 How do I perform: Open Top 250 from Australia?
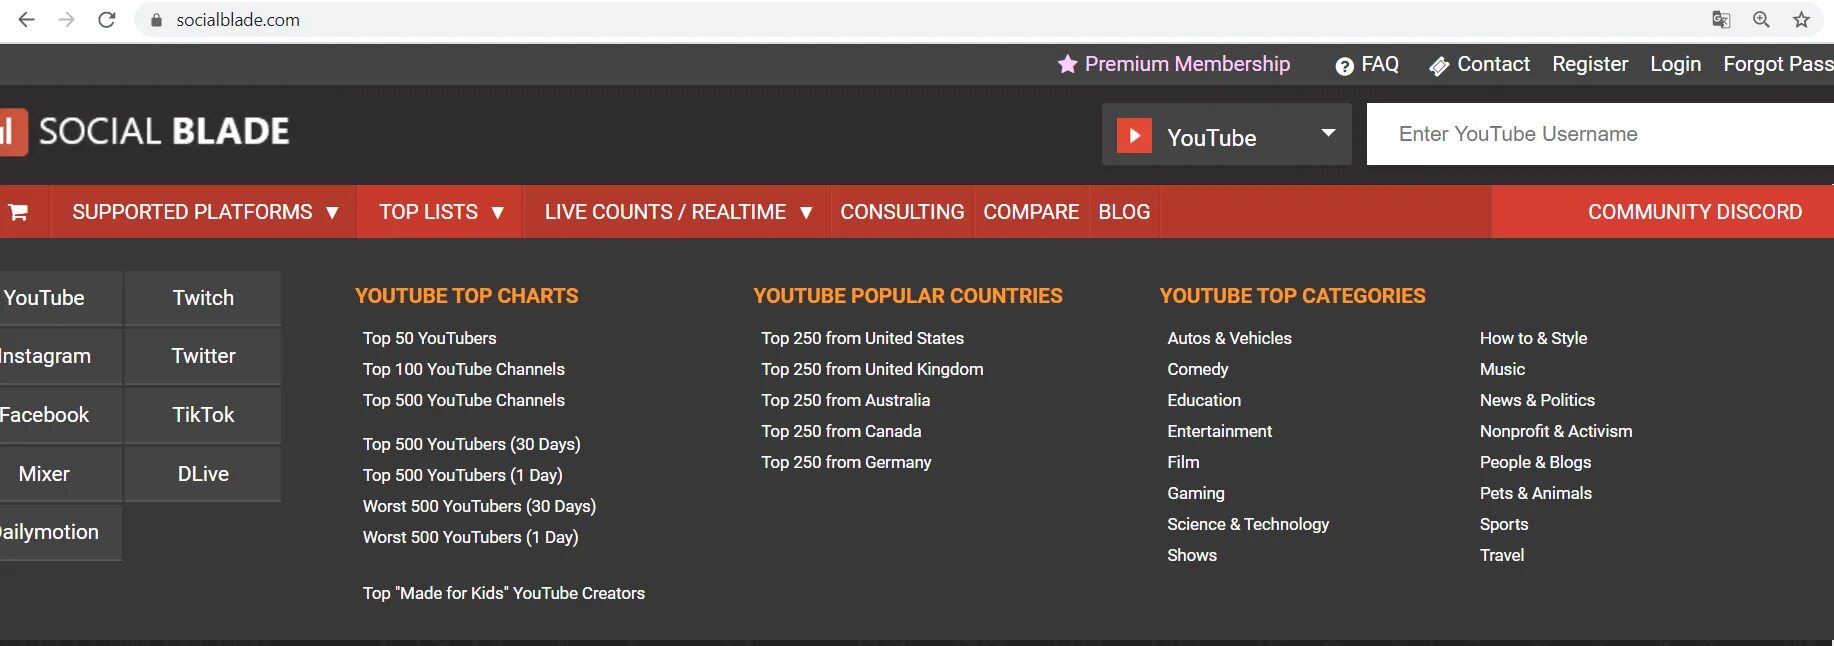pos(845,400)
